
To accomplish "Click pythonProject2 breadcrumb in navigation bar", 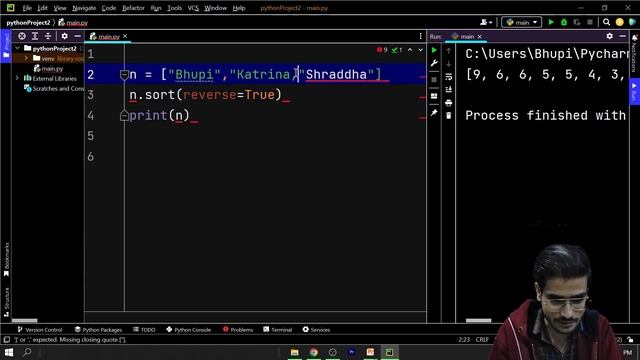I will click(x=28, y=23).
